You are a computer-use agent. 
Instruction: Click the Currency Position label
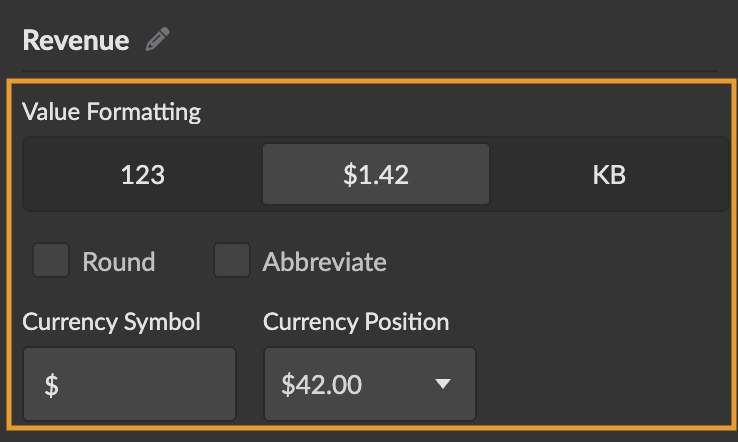(356, 322)
